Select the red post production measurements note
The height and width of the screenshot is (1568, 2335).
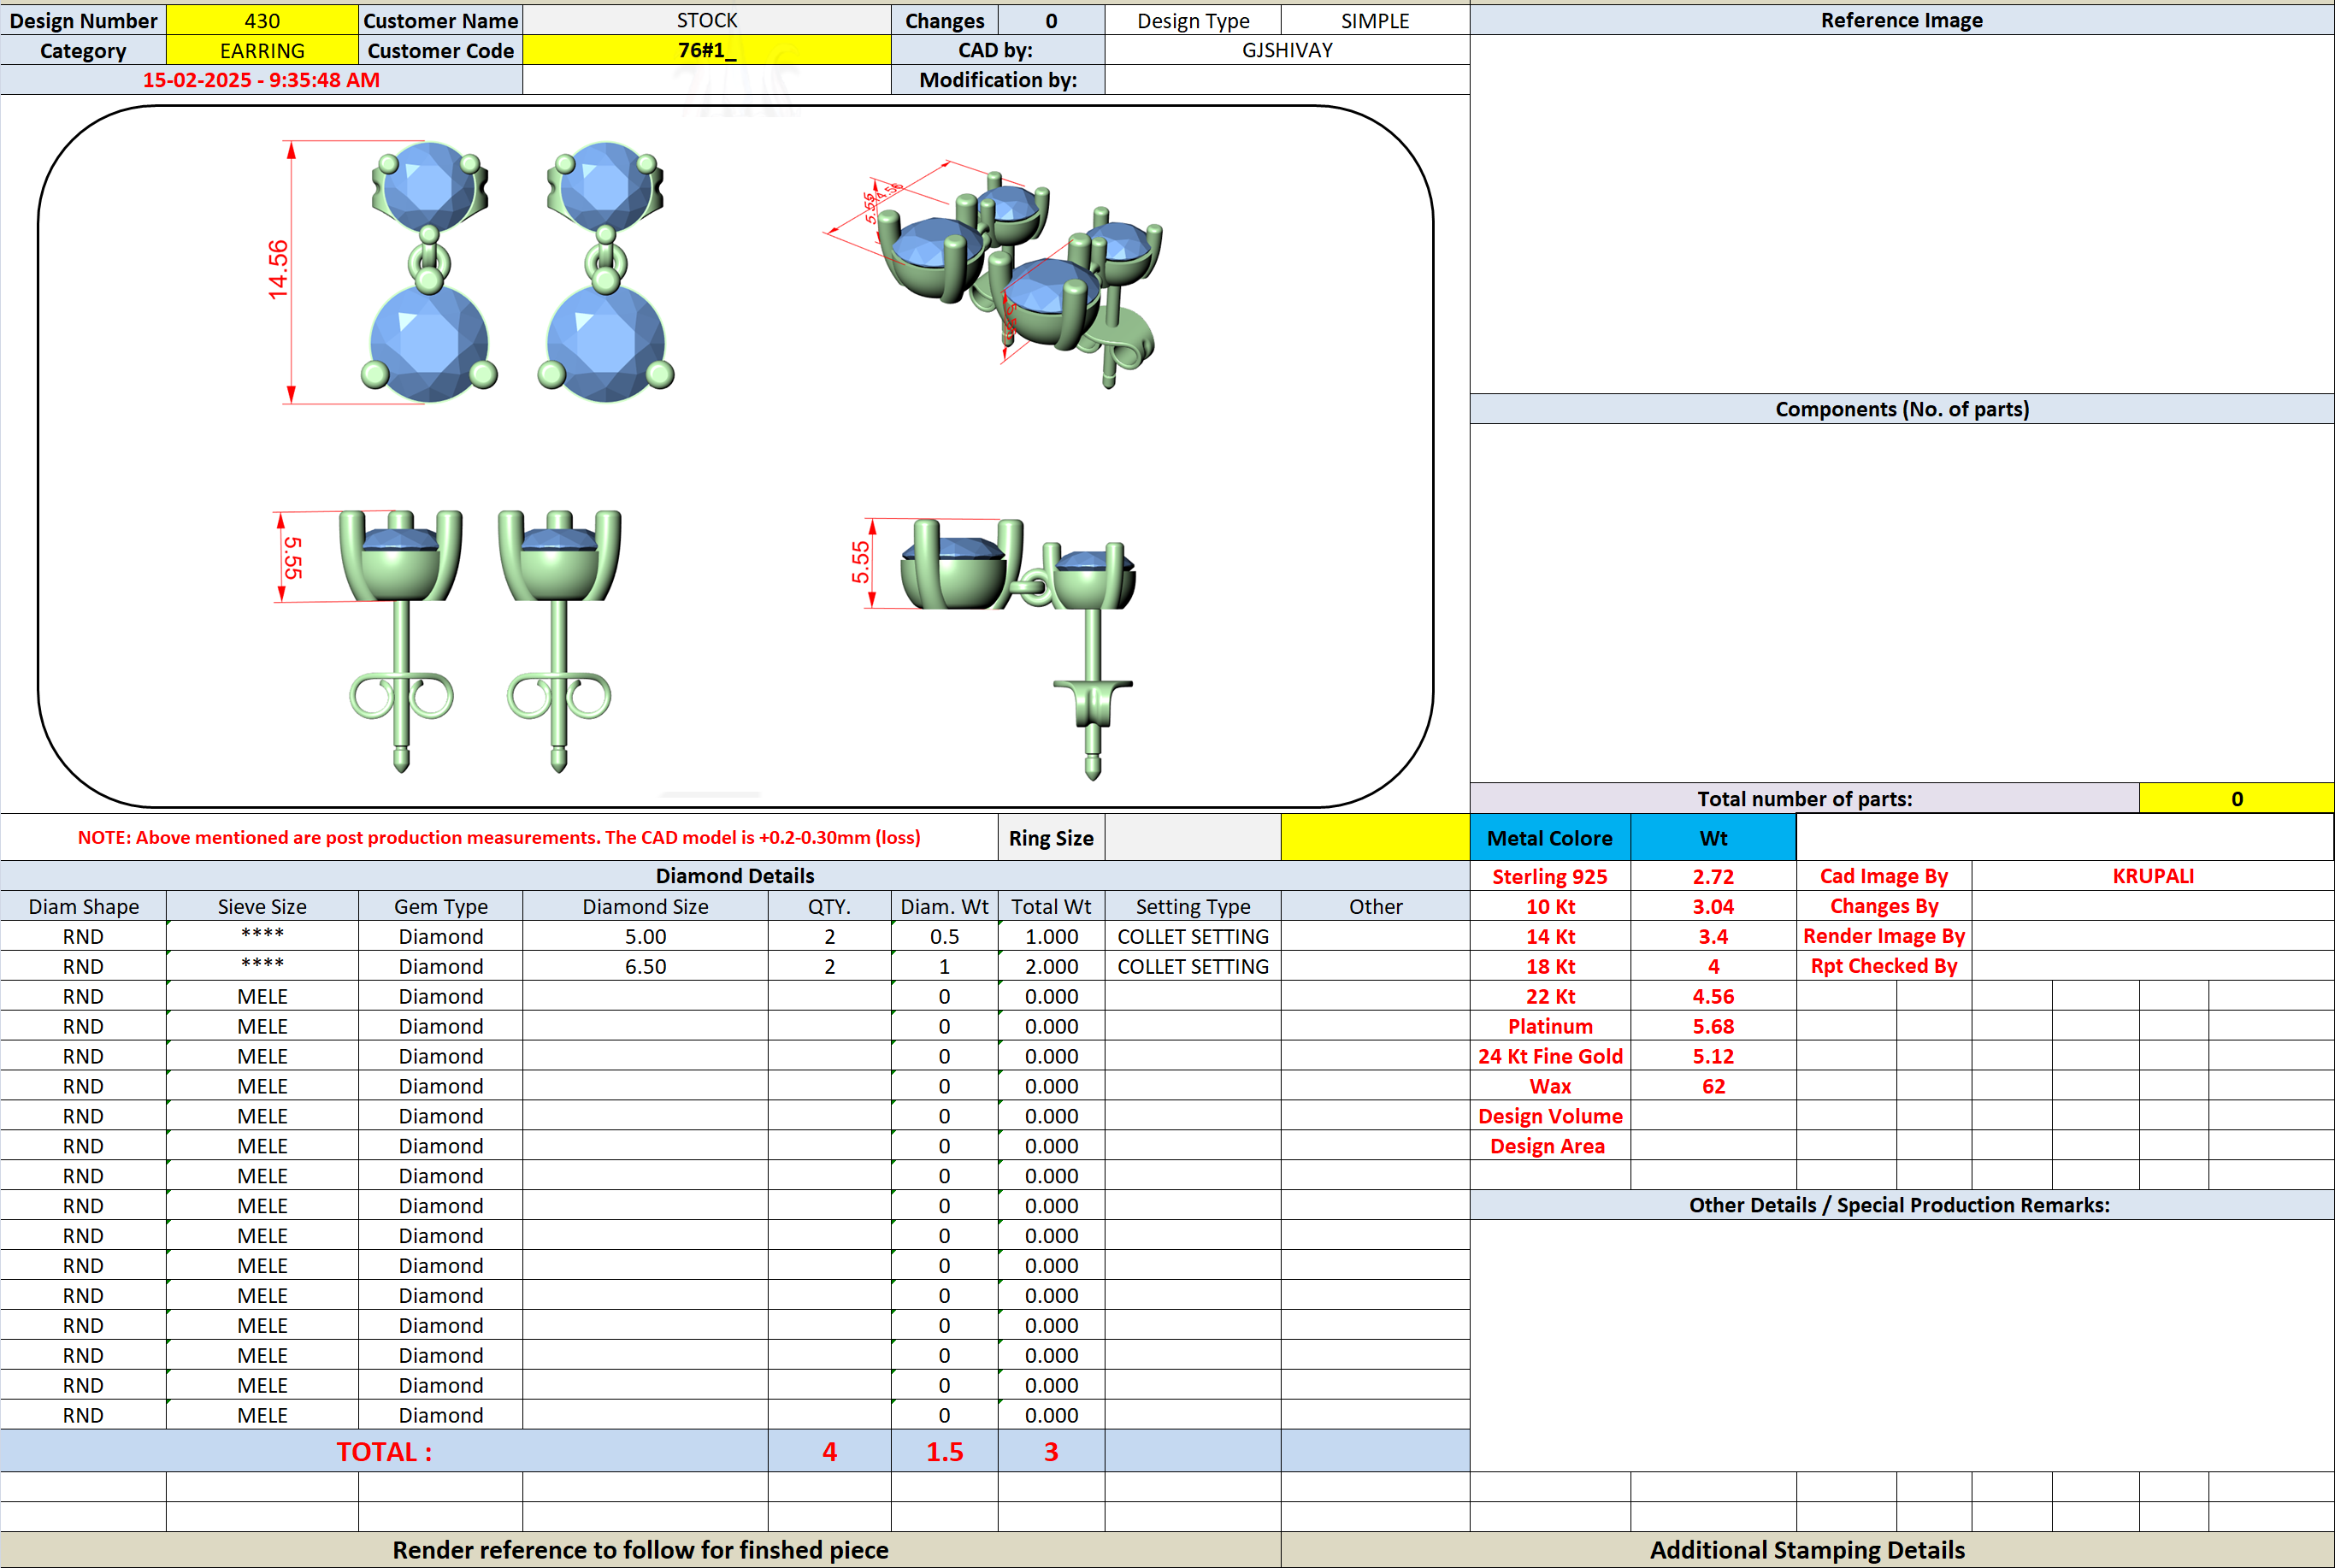point(499,837)
